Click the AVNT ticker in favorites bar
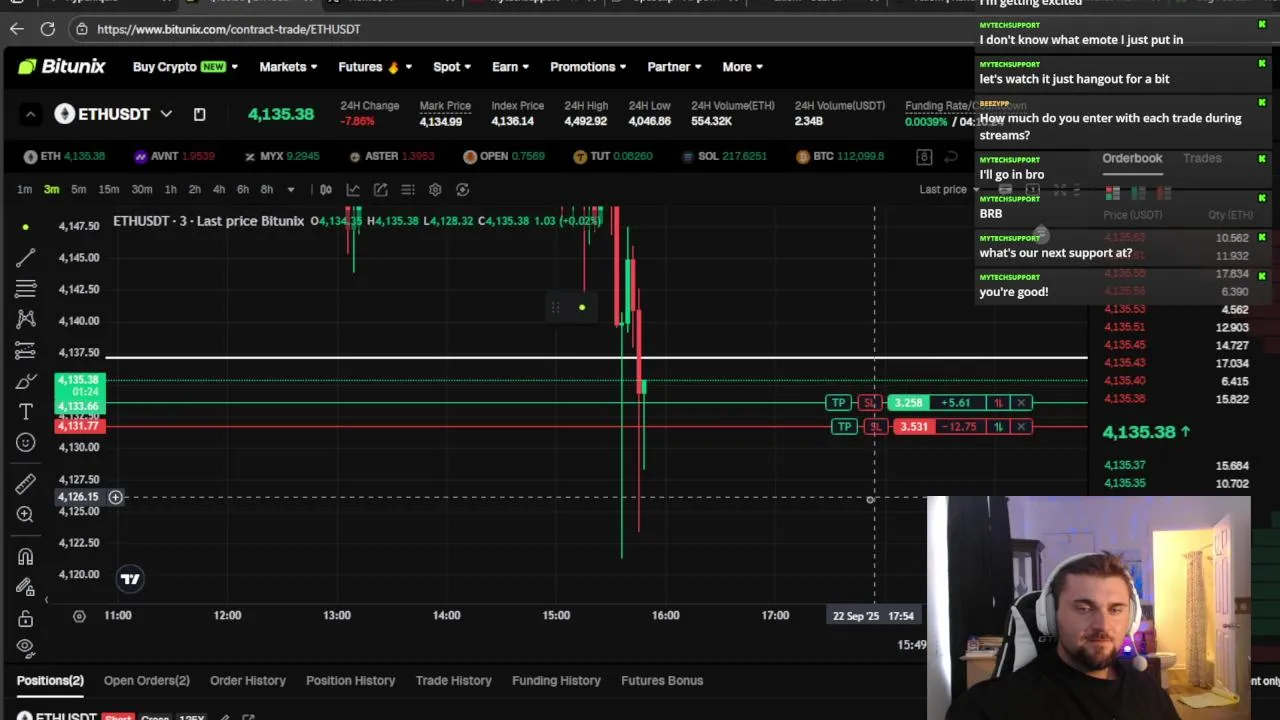The width and height of the screenshot is (1280, 720). (x=174, y=156)
